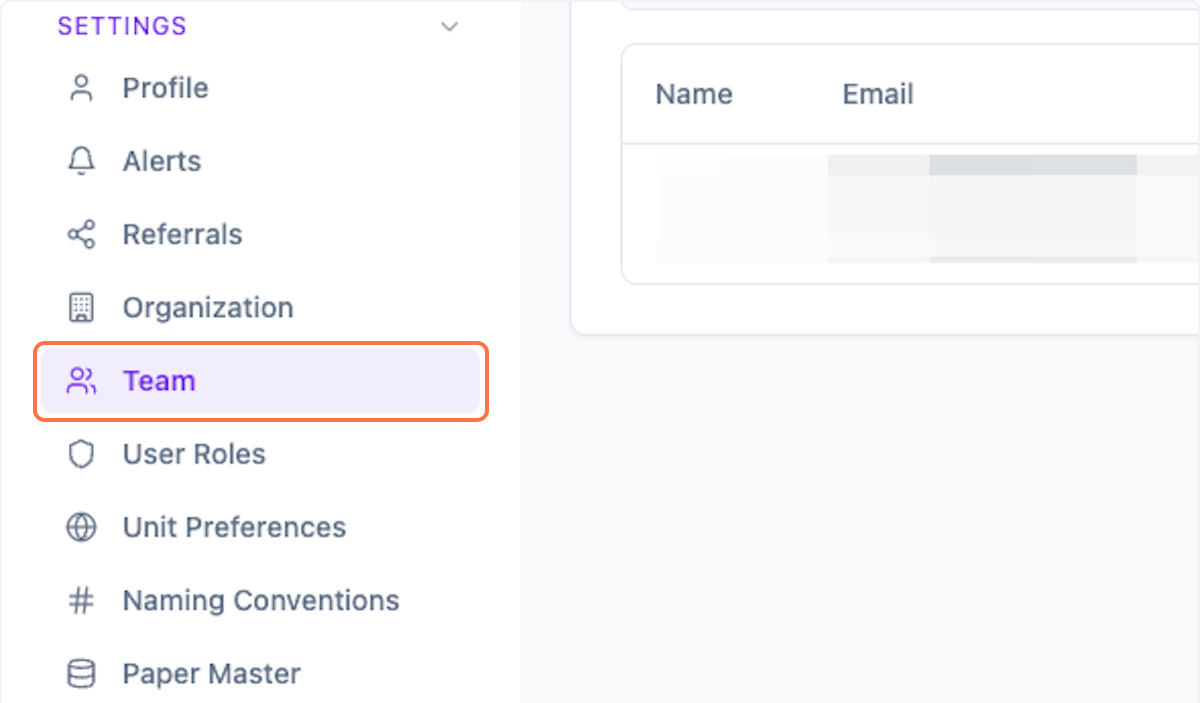This screenshot has height=703, width=1200.
Task: Open the Naming Conventions settings
Action: pyautogui.click(x=260, y=600)
